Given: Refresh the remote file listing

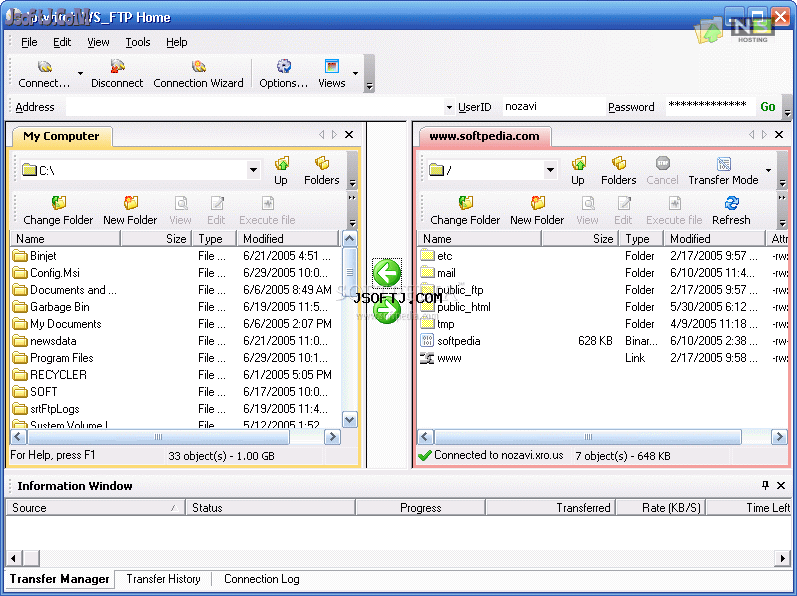Looking at the screenshot, I should [x=731, y=211].
